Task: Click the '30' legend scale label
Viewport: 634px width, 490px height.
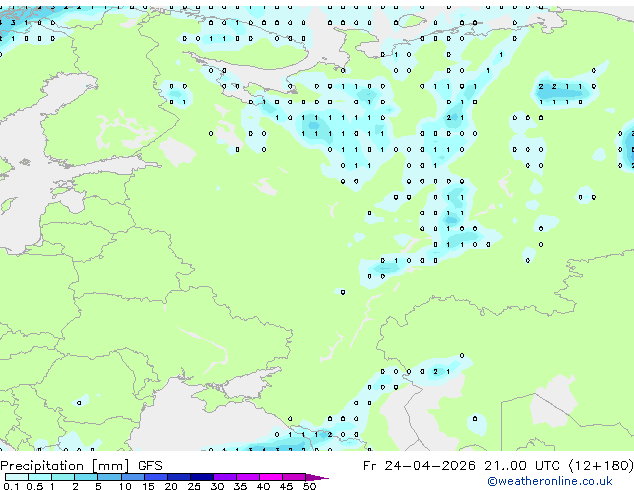Action: [x=217, y=486]
